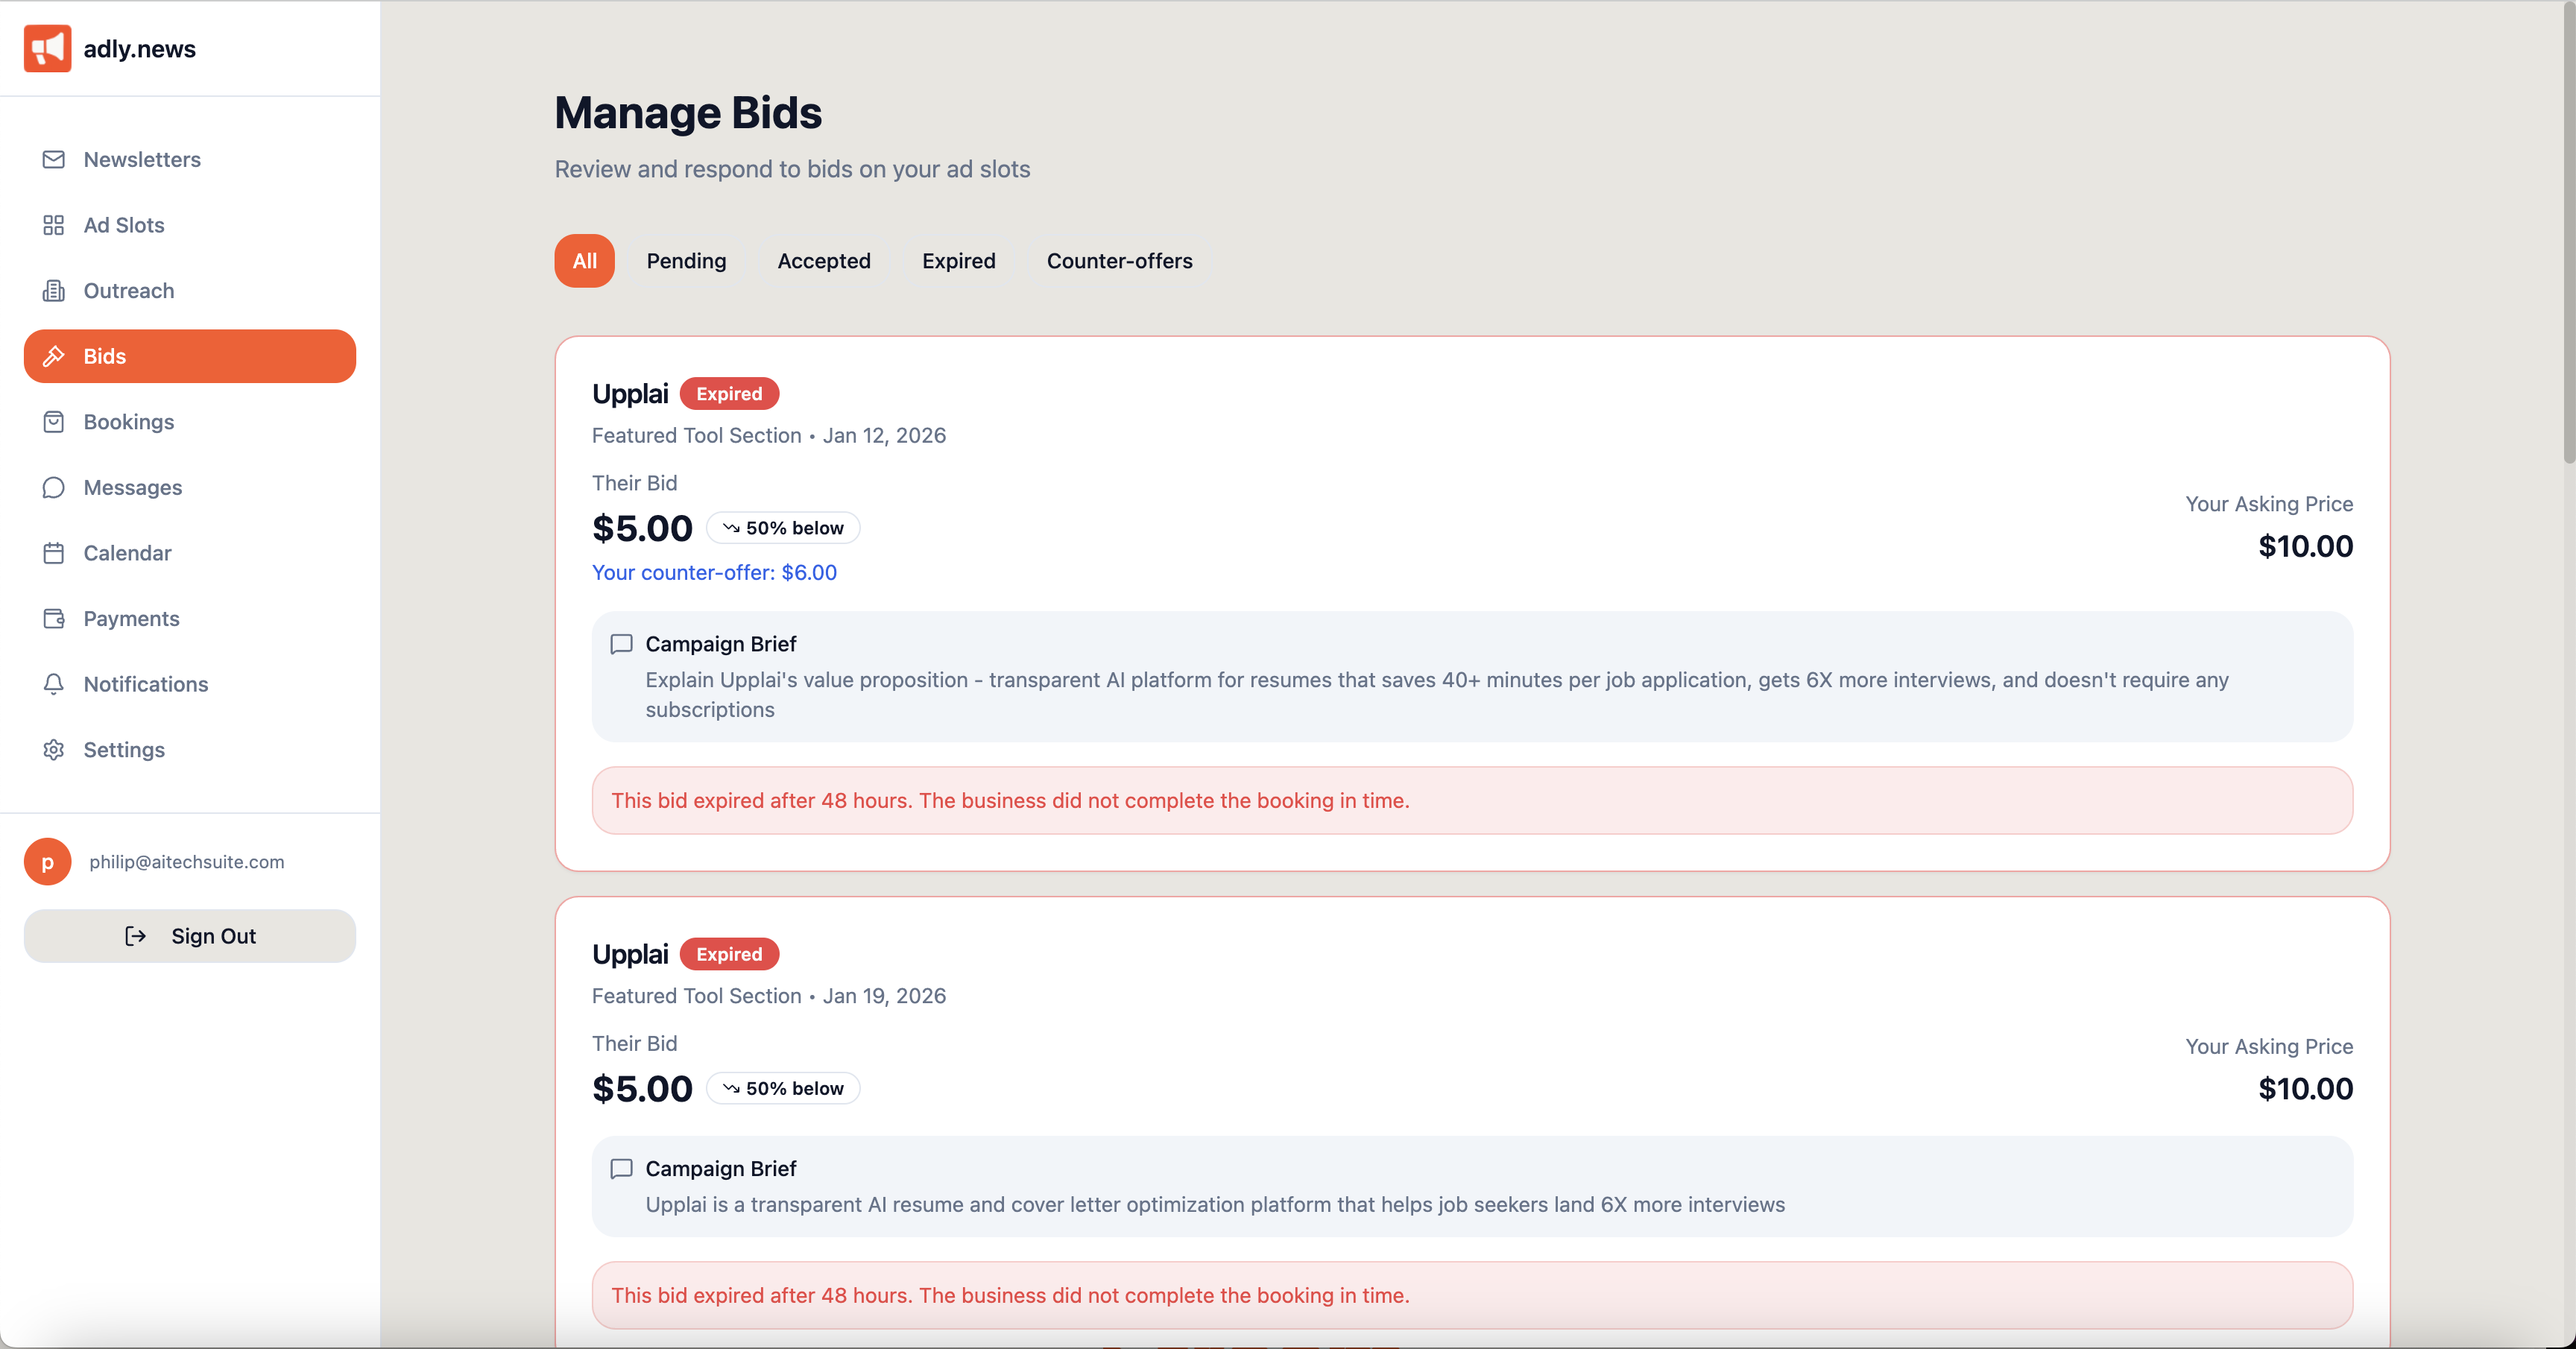Click the Outreach building icon
Image resolution: width=2576 pixels, height=1349 pixels.
(54, 291)
